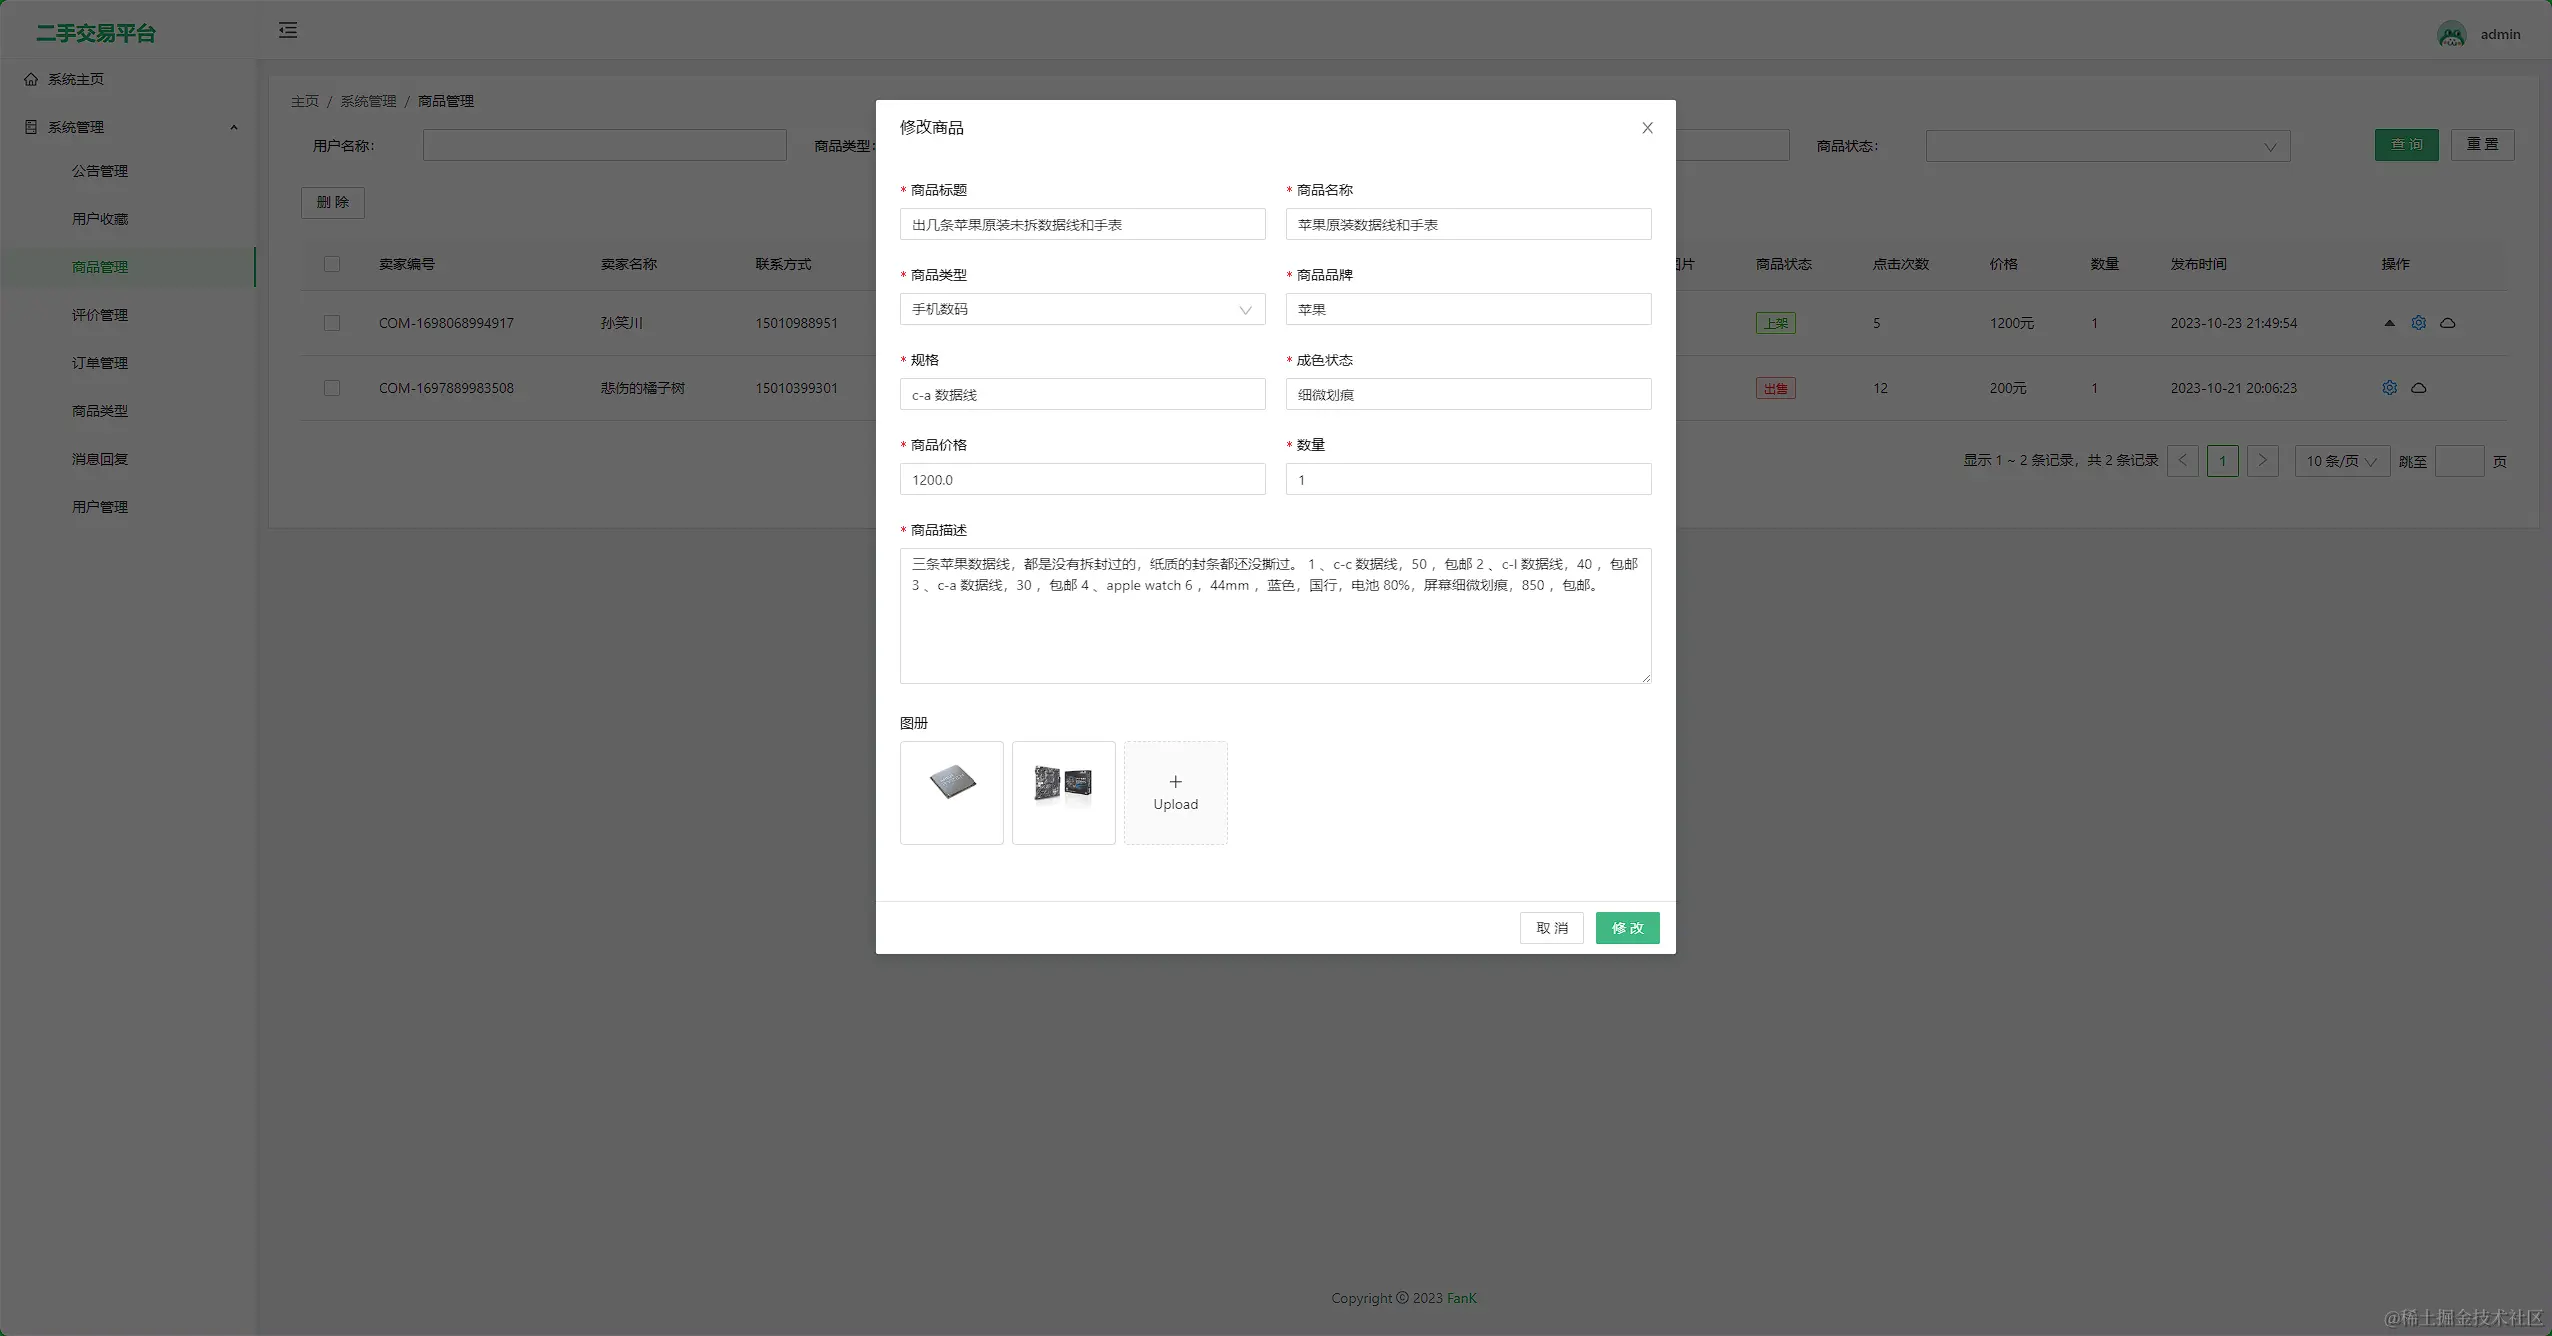Click the admin avatar icon
This screenshot has height=1336, width=2552.
2451,35
